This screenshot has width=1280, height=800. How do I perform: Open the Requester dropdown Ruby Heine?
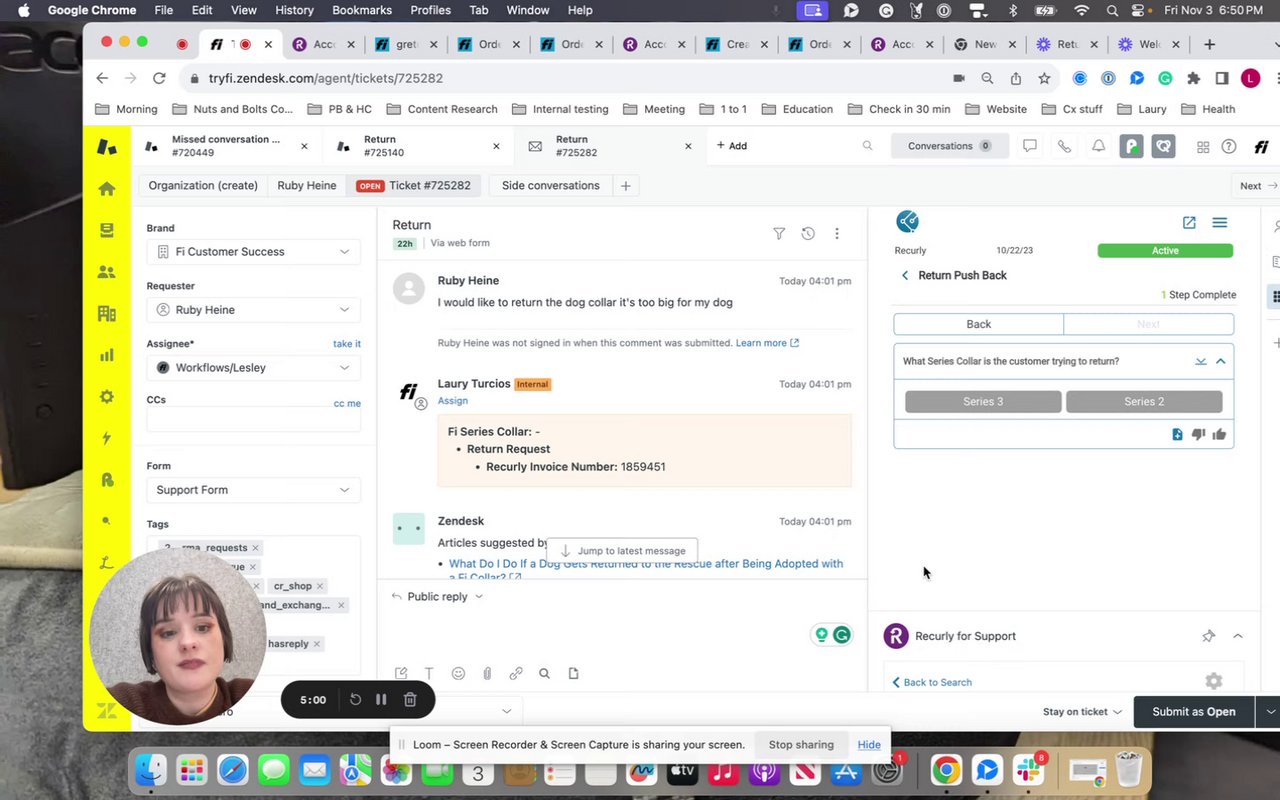tap(253, 310)
